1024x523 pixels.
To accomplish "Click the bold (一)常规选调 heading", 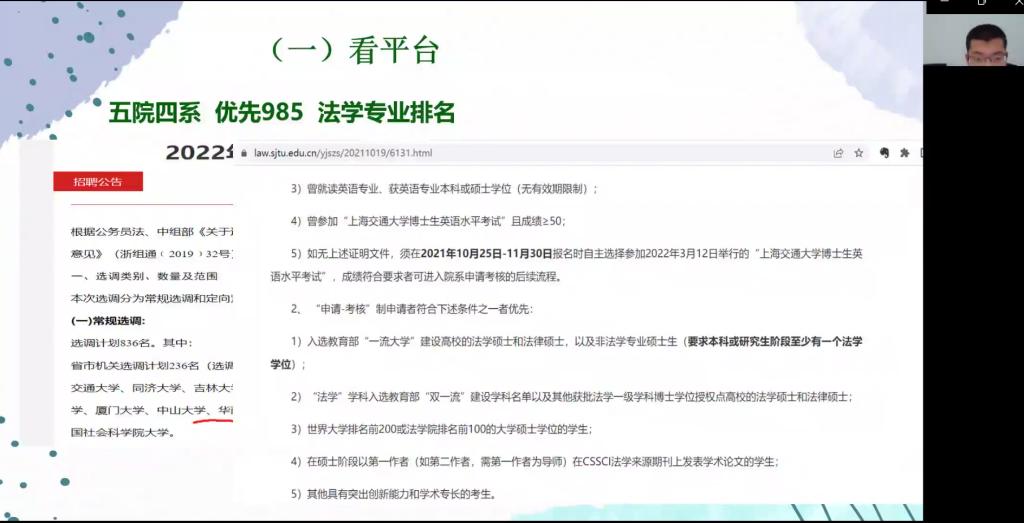I will 108,320.
